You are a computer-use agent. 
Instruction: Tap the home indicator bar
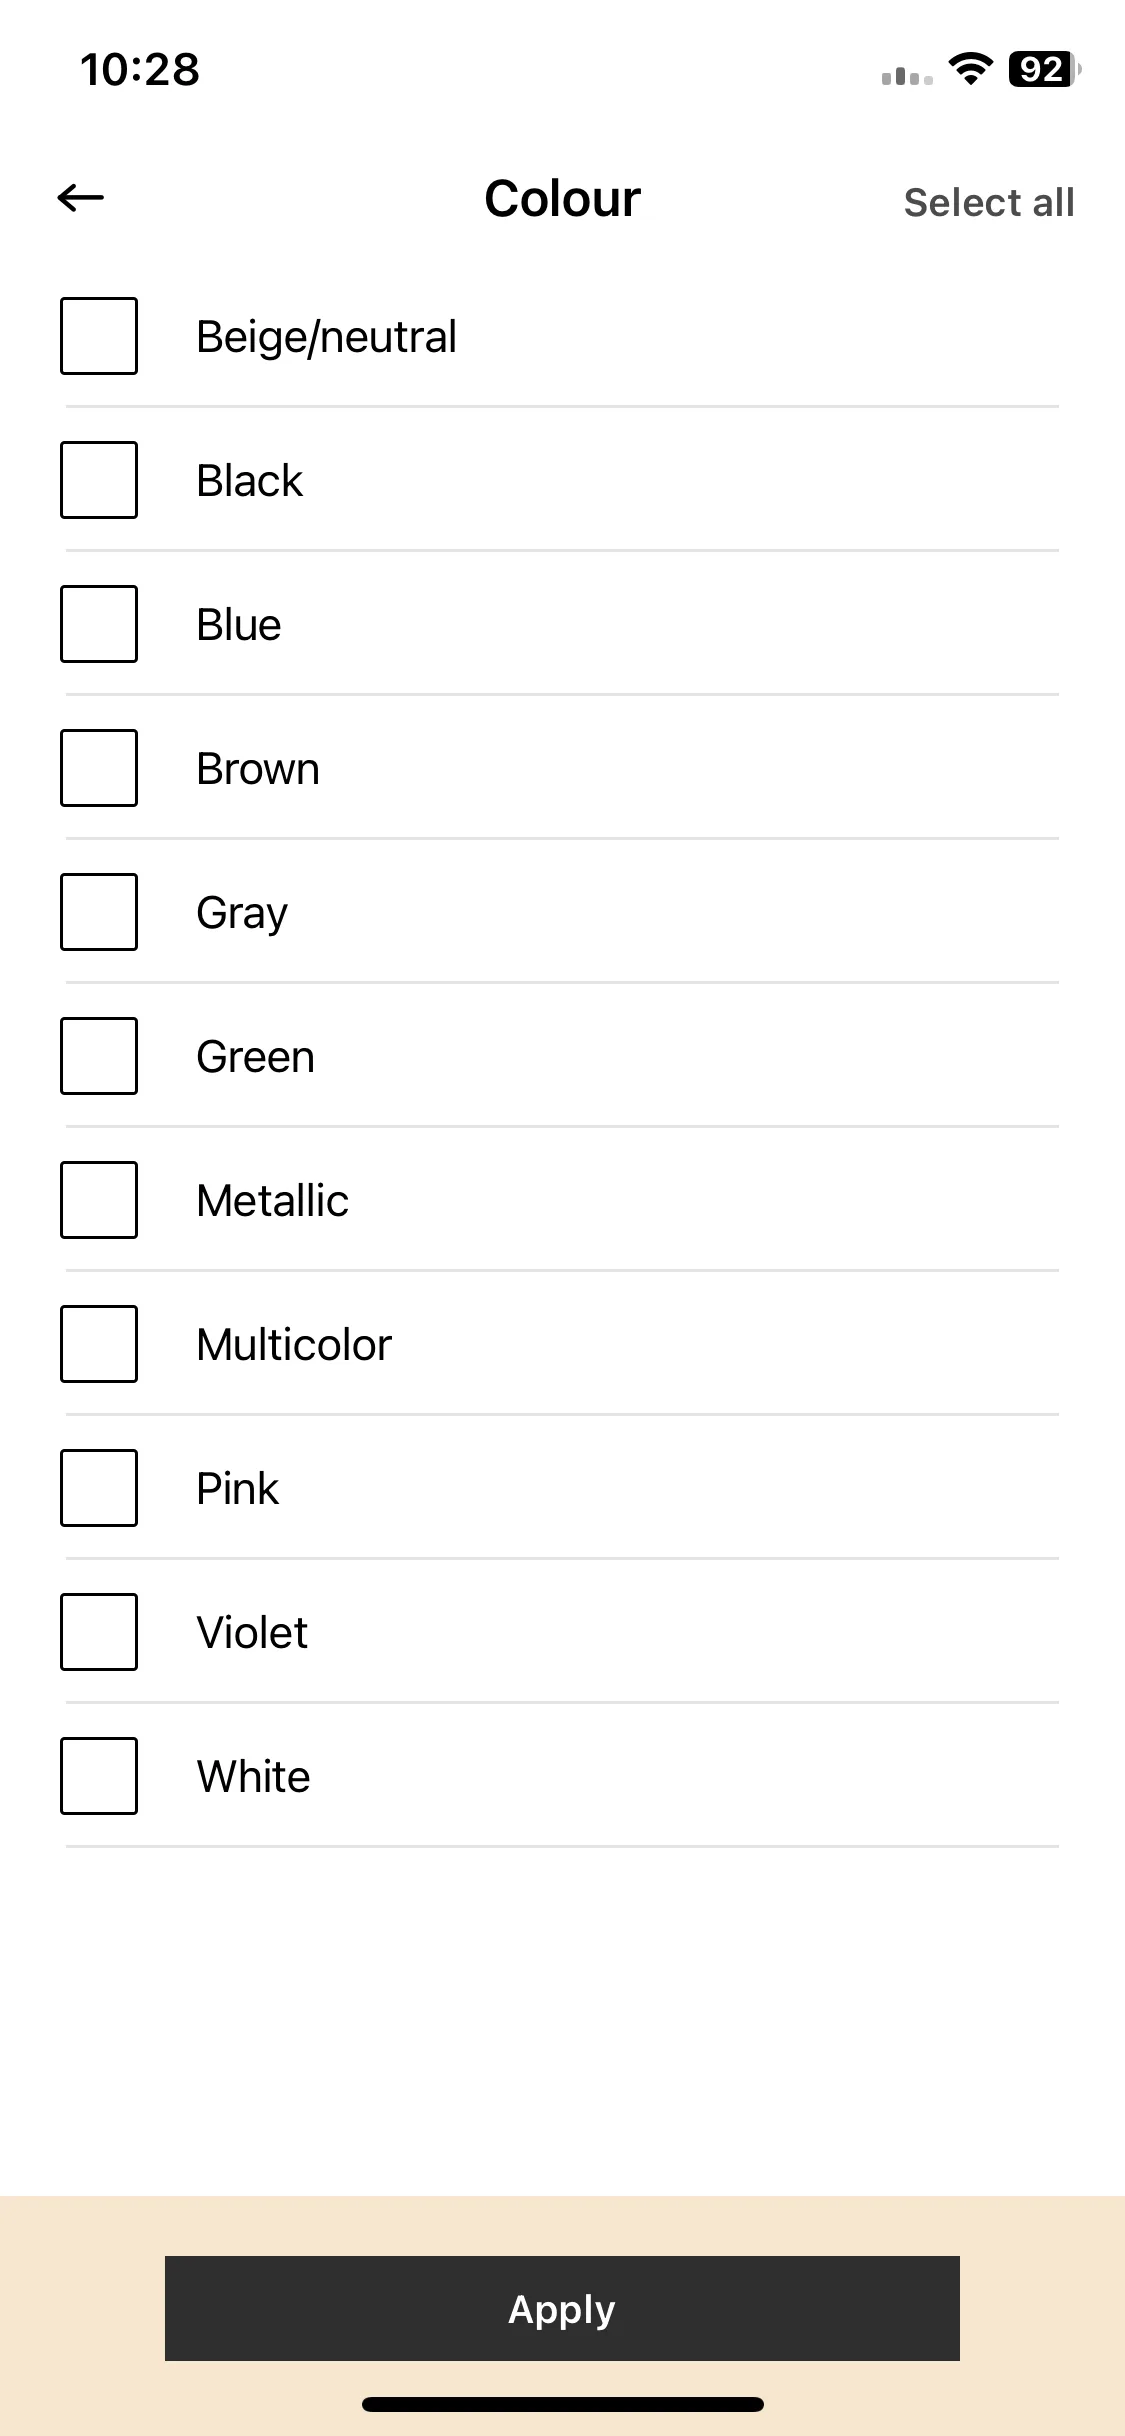pos(563,2404)
